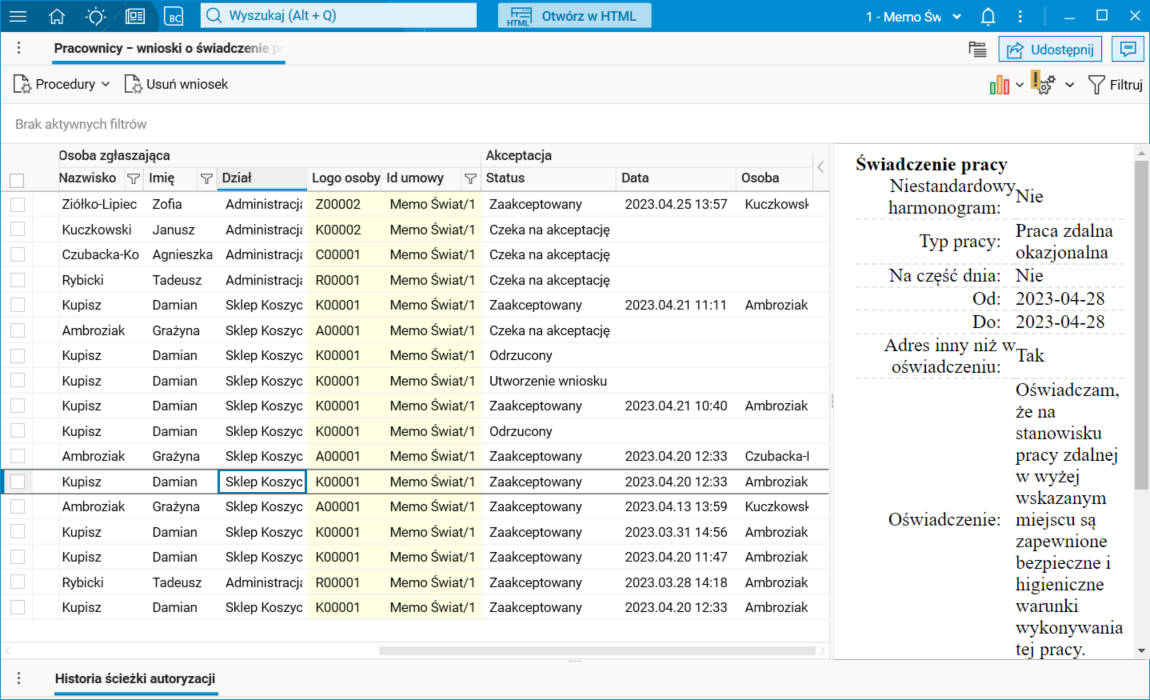
Task: Filter the Imię column
Action: point(206,178)
